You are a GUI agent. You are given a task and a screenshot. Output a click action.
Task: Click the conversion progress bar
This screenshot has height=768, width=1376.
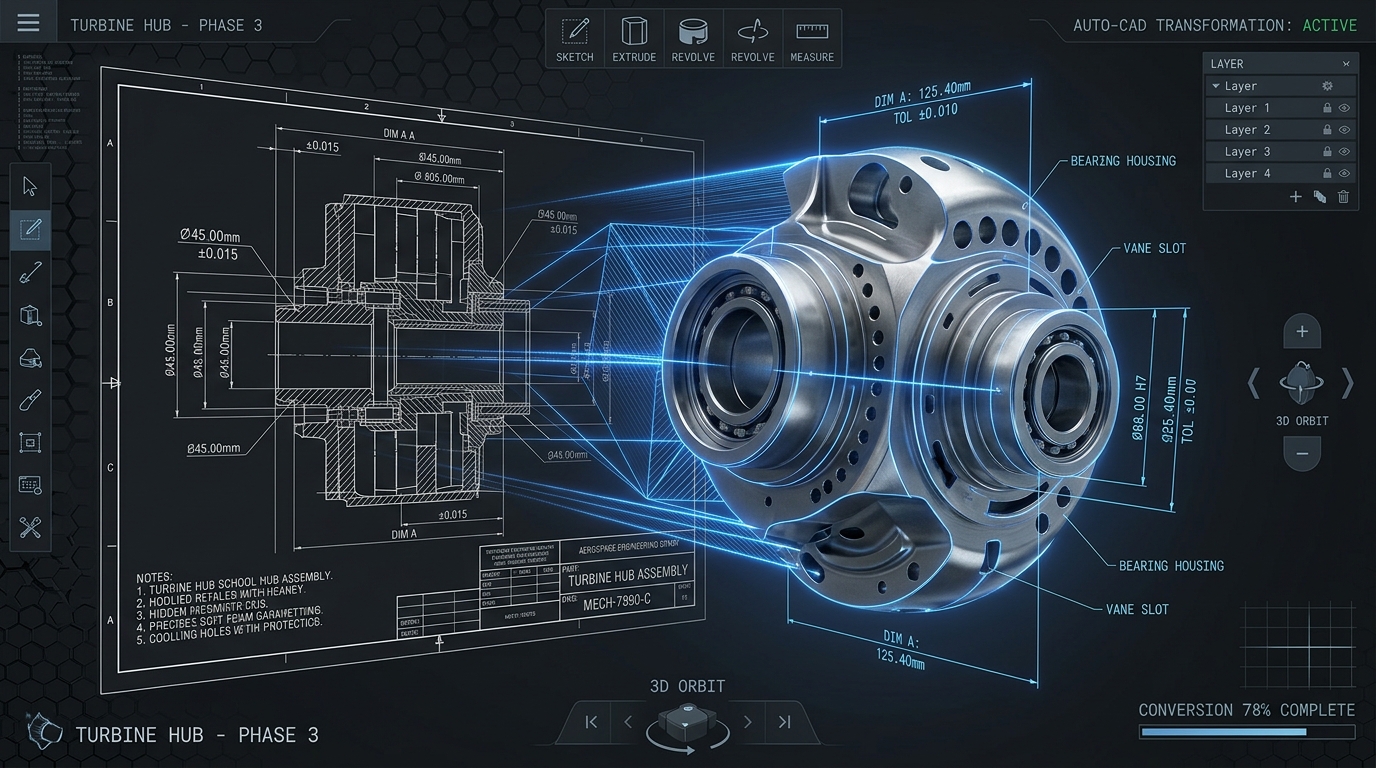1246,732
